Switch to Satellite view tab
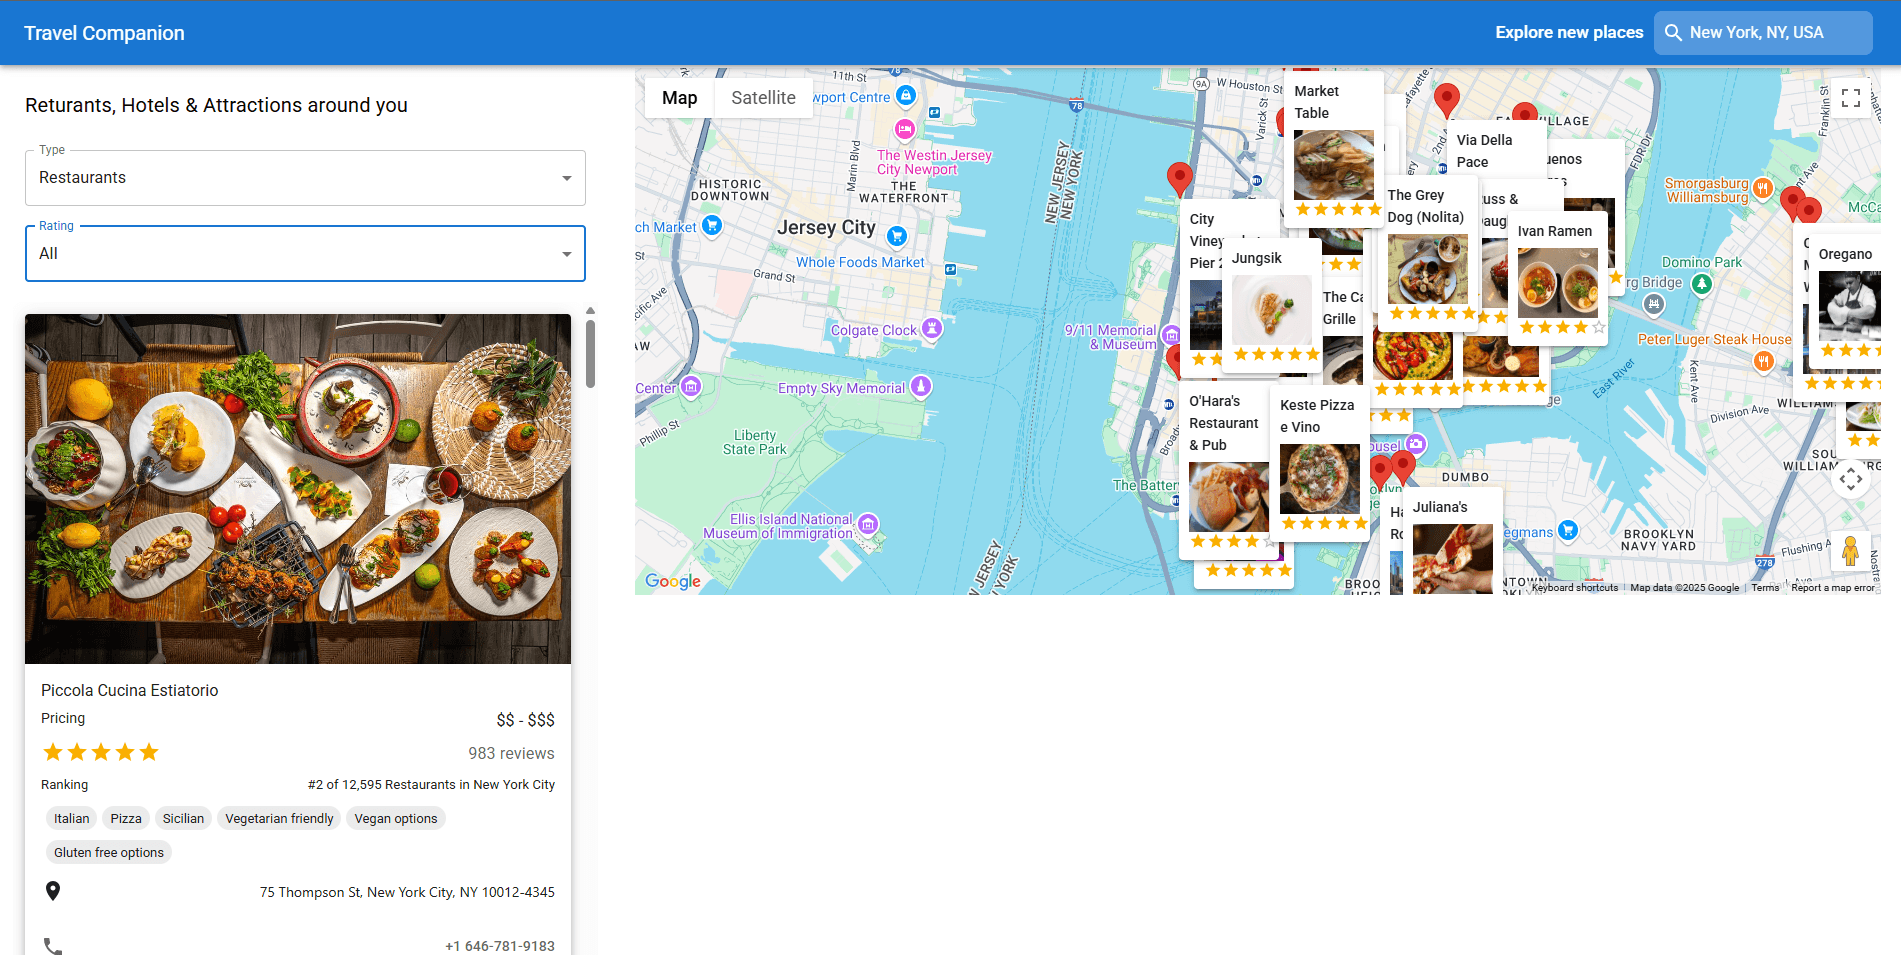The height and width of the screenshot is (955, 1901). coord(763,98)
